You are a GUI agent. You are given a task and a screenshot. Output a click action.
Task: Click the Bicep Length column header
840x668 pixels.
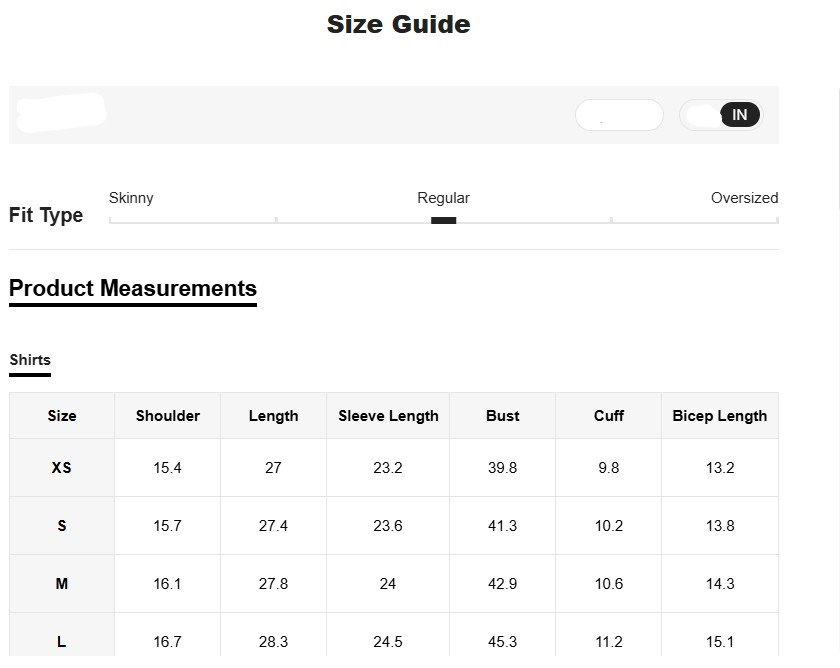[720, 416]
